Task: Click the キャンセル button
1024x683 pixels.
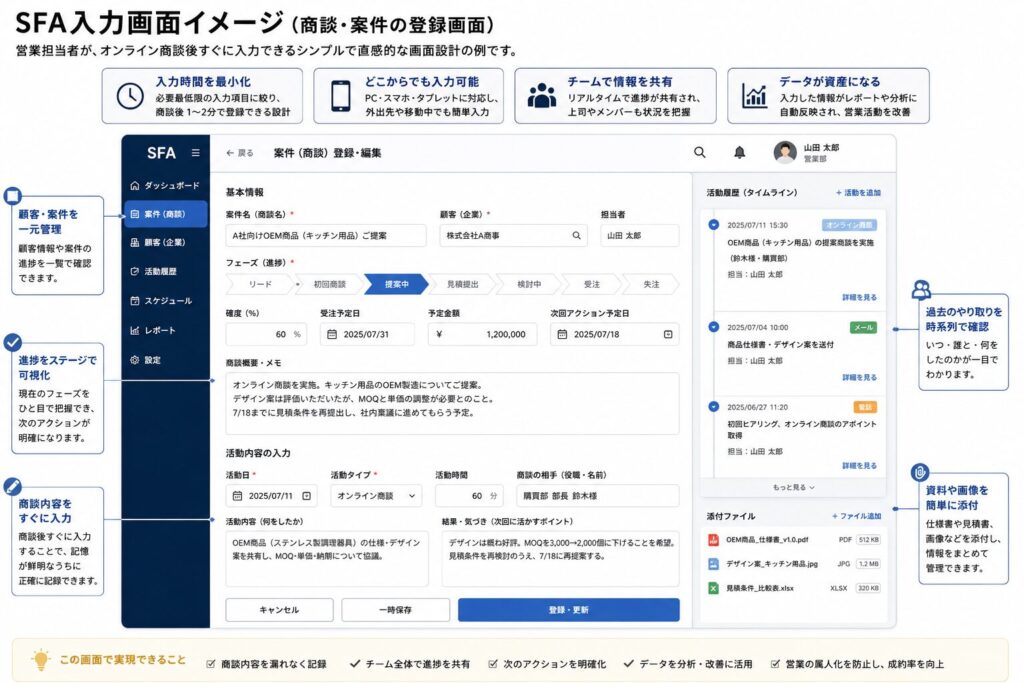Action: 280,610
